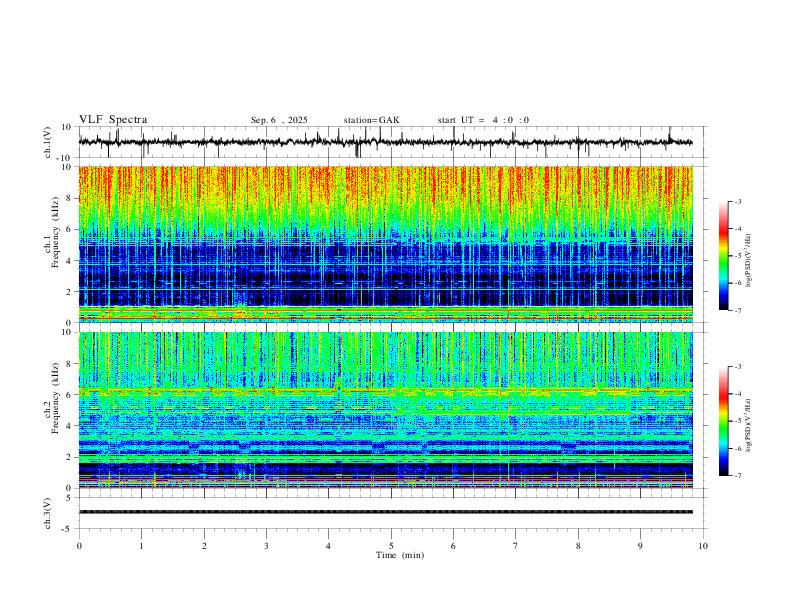Click the "station=GAK" header label

click(371, 120)
